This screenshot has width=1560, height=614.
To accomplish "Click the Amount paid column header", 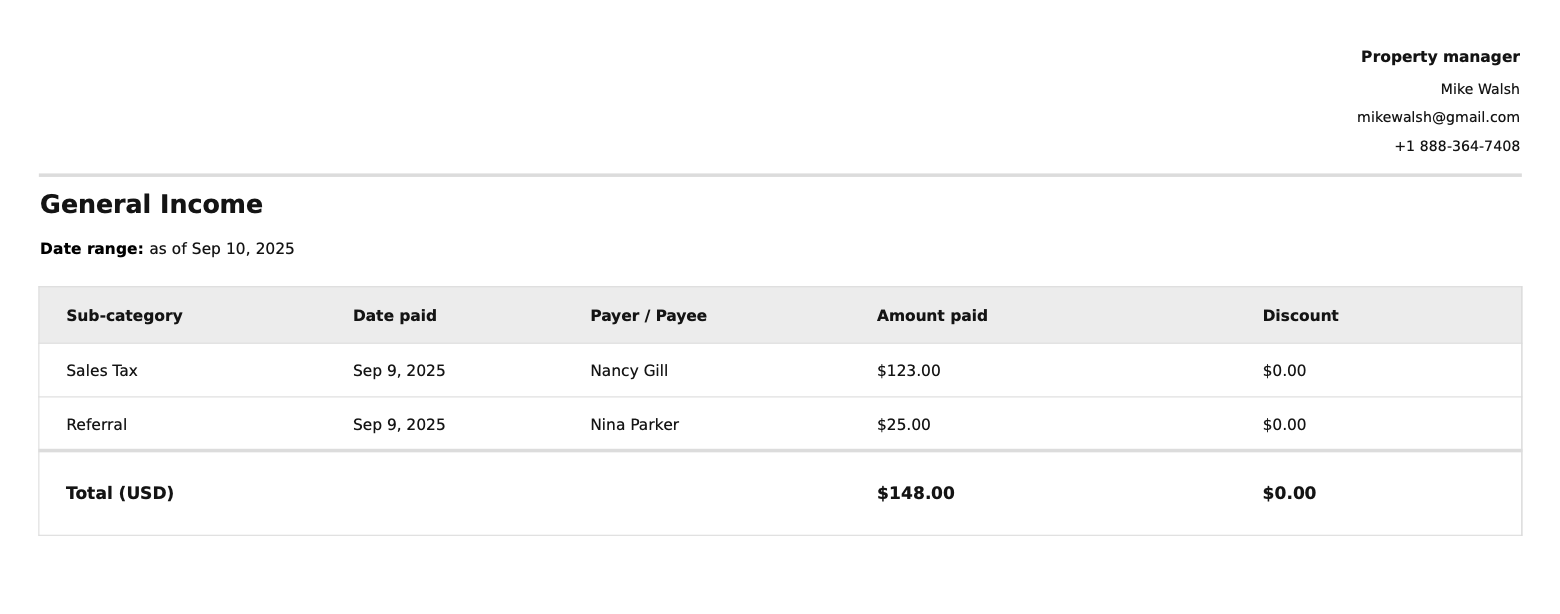I will 932,316.
